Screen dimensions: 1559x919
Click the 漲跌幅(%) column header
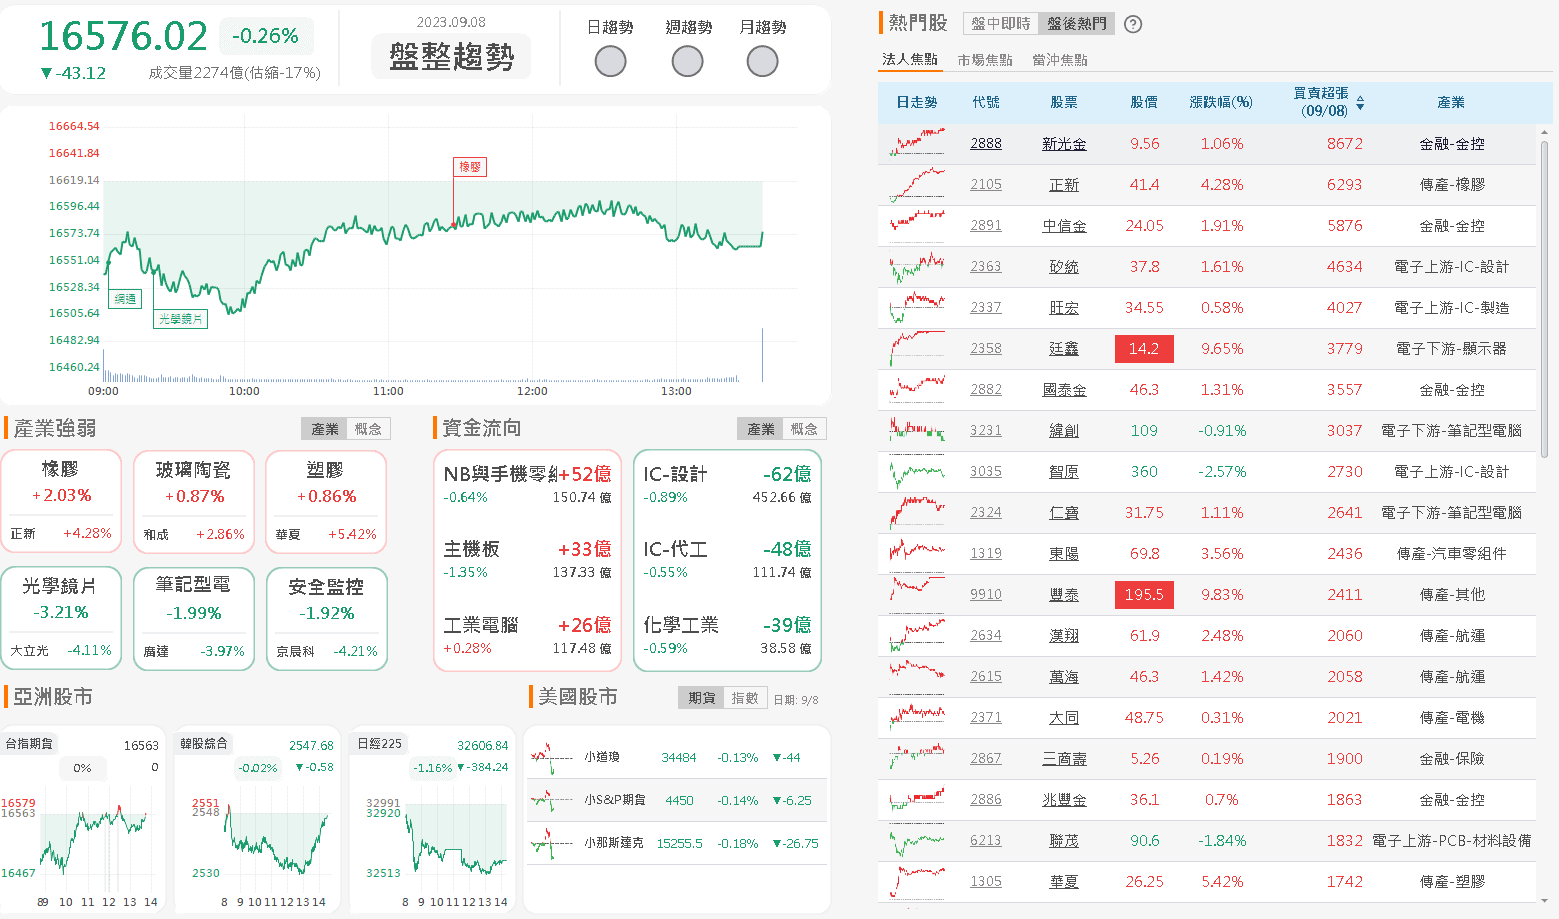pos(1221,102)
